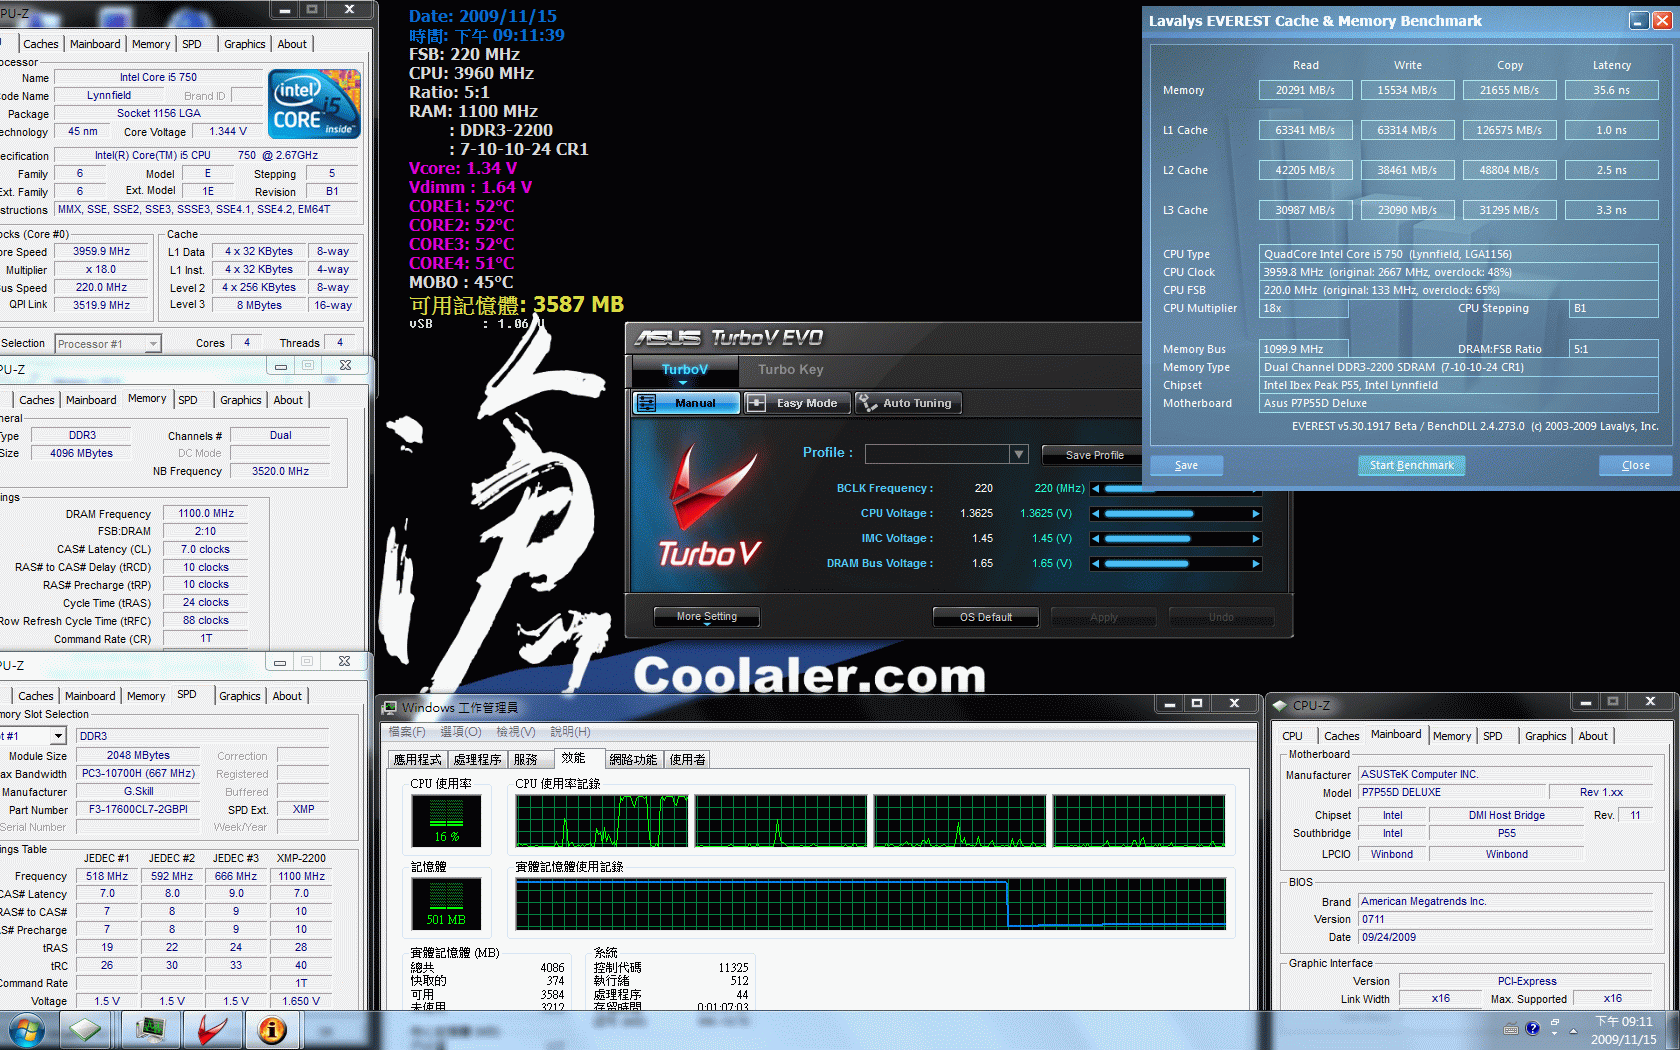Open Graphics tab in the Mainboard CPU-Z window
Image resolution: width=1680 pixels, height=1050 pixels.
point(1545,736)
